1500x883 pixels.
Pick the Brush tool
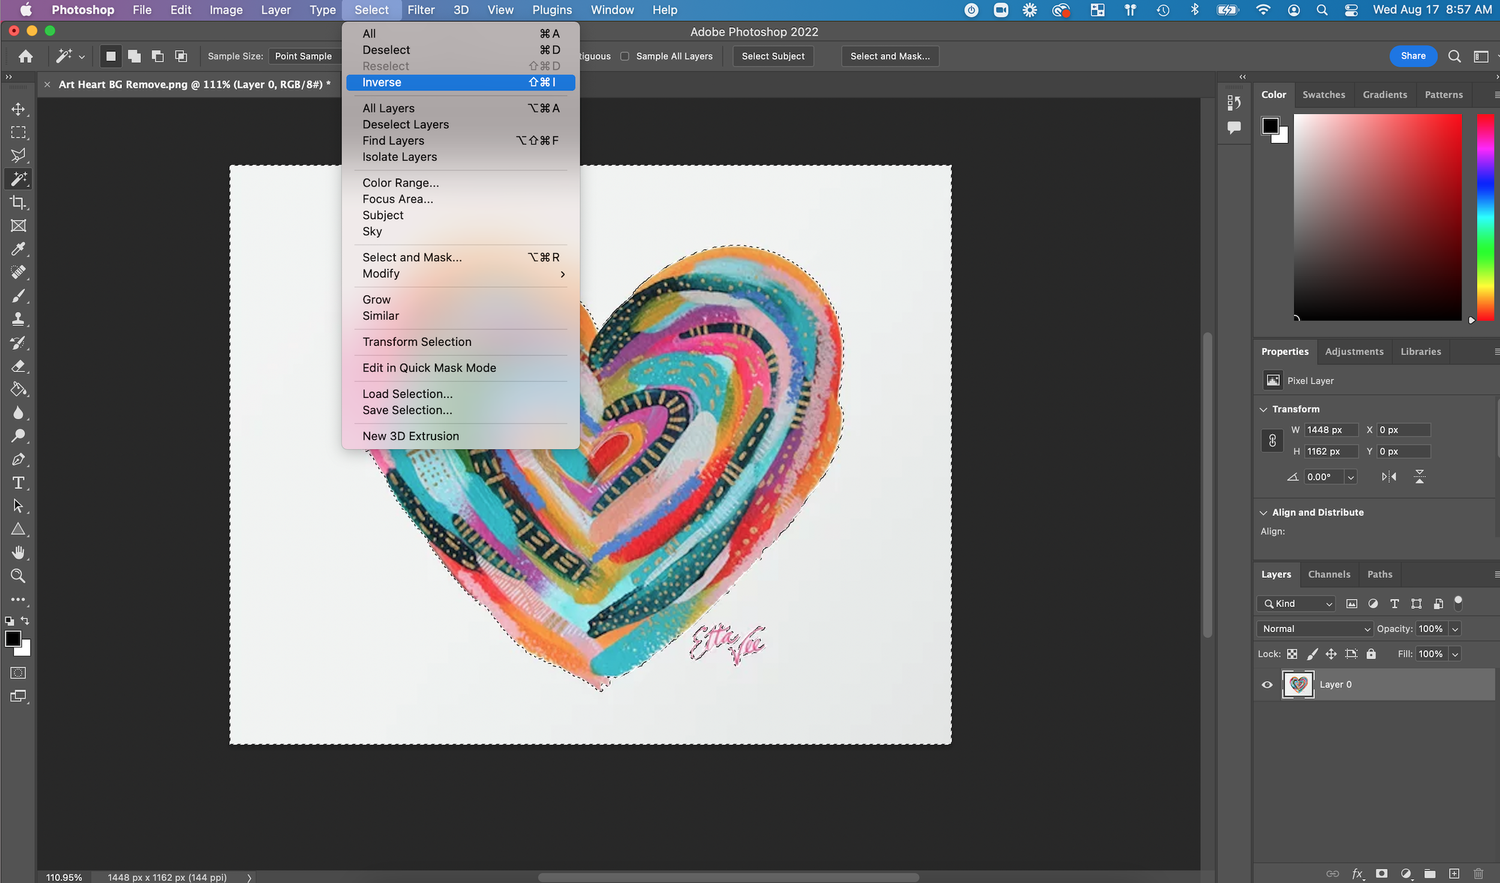tap(18, 296)
